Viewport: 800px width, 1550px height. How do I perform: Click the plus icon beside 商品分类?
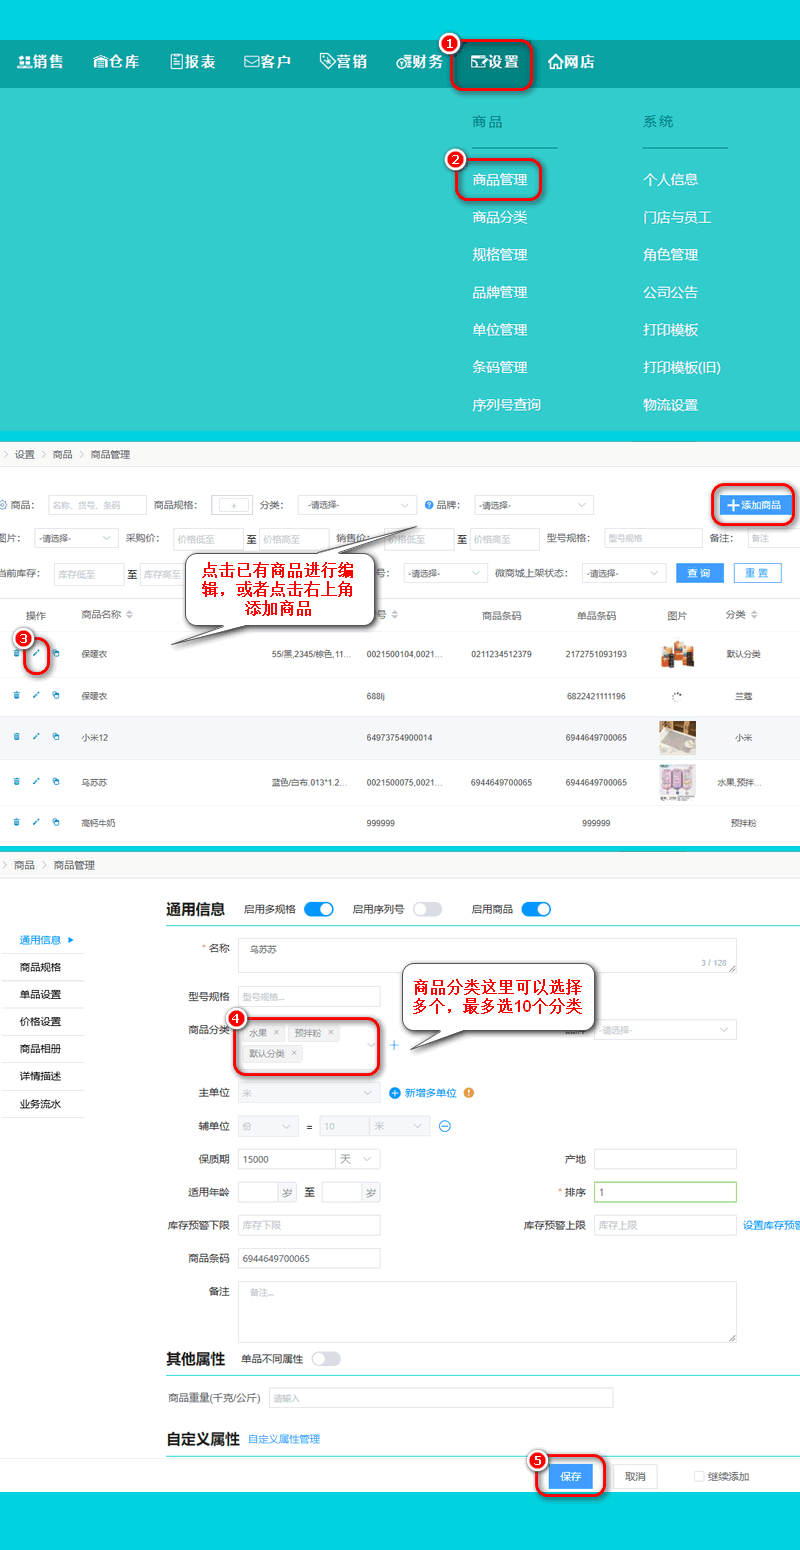(394, 1045)
